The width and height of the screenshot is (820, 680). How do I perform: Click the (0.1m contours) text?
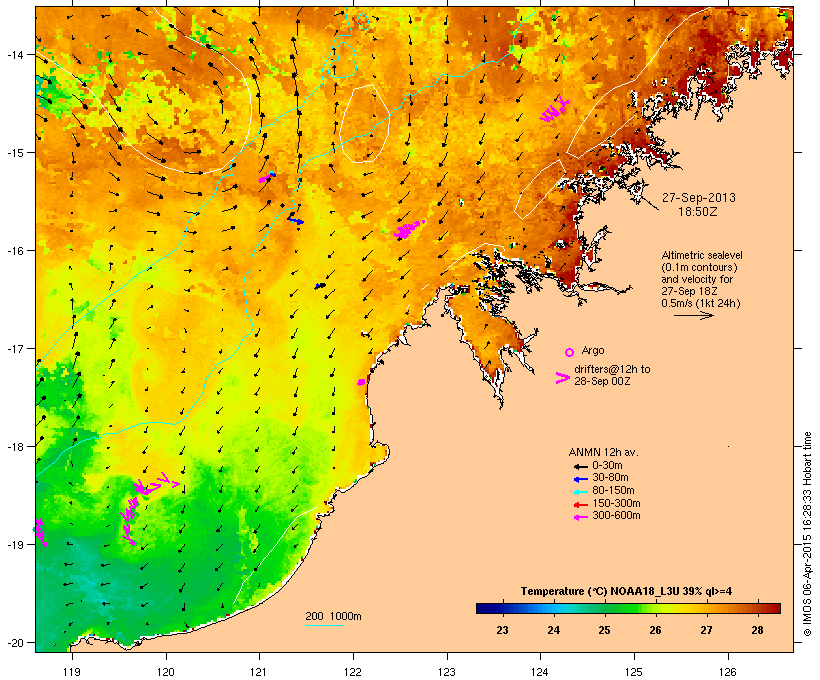point(699,267)
